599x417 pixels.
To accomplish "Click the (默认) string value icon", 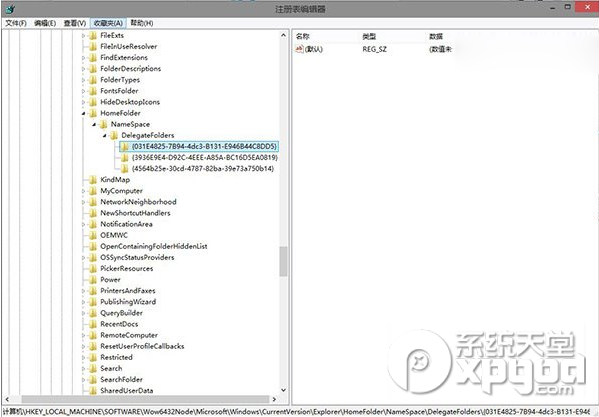I will (x=299, y=49).
